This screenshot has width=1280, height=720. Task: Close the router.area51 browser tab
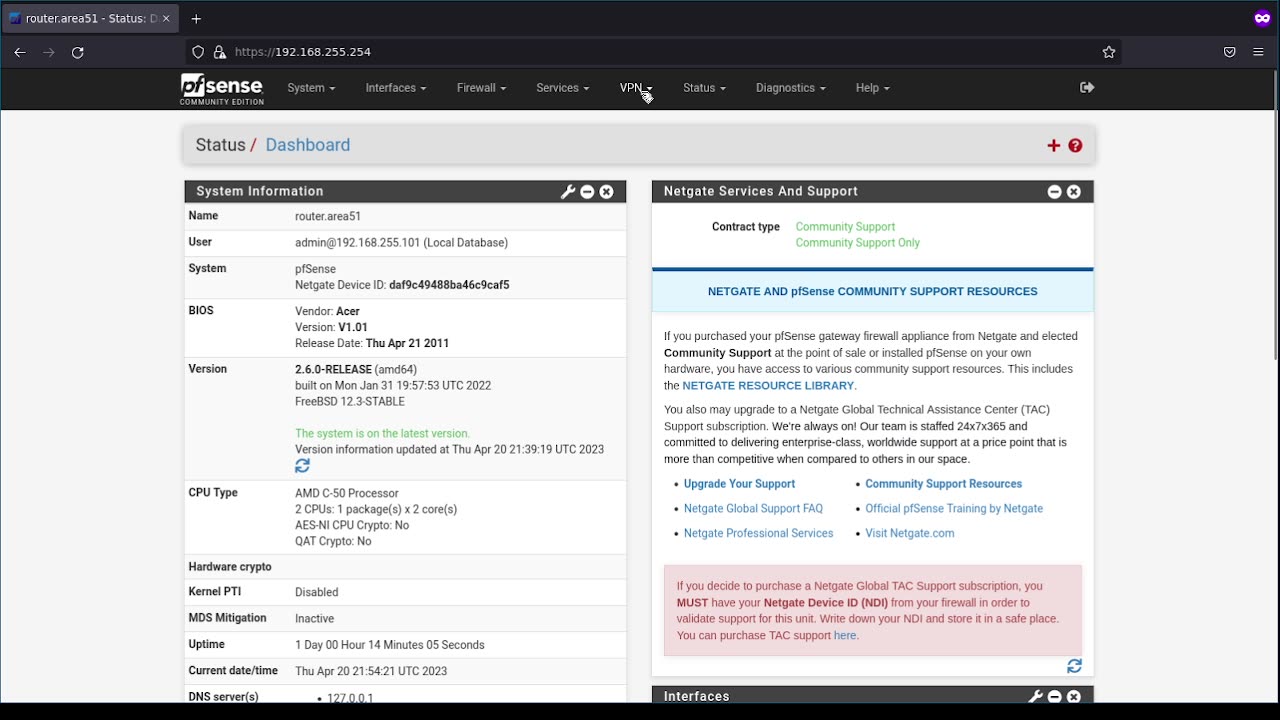[166, 19]
